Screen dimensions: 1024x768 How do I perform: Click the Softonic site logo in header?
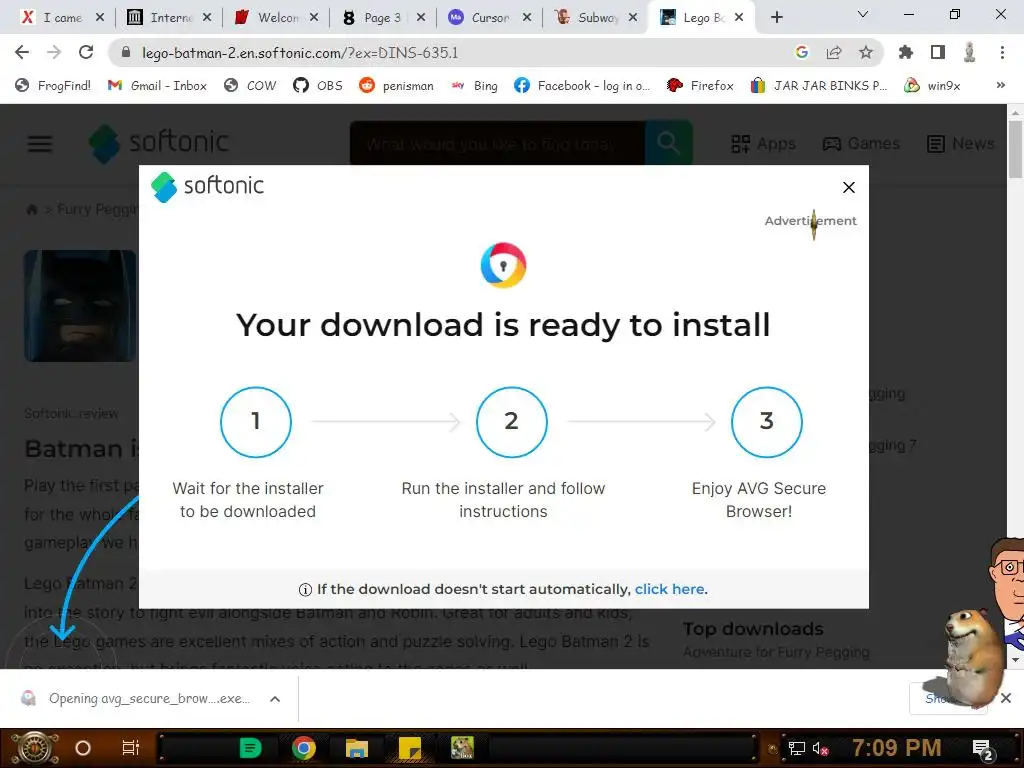pos(159,142)
